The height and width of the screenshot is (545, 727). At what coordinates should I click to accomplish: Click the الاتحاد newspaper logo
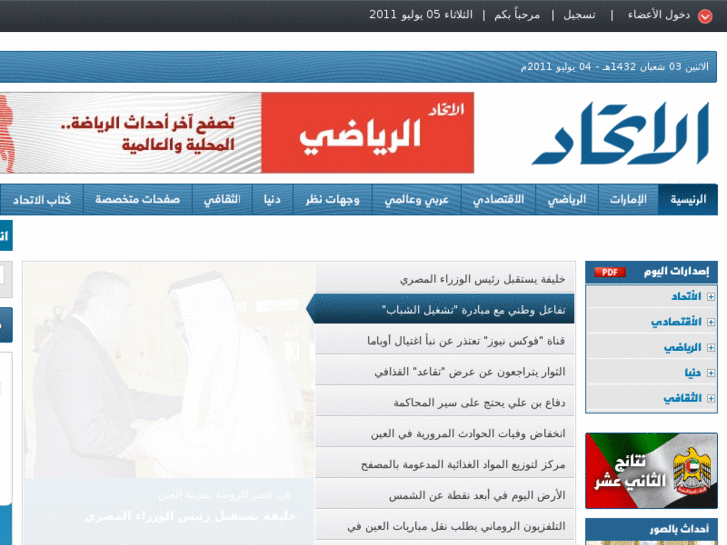click(x=621, y=134)
